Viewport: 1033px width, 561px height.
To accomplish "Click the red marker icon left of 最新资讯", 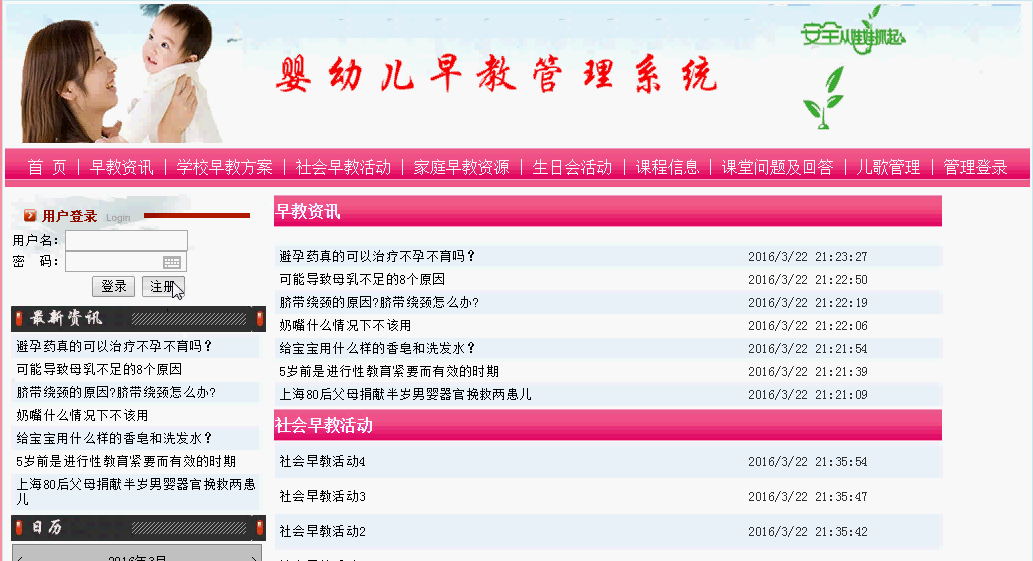I will point(19,319).
